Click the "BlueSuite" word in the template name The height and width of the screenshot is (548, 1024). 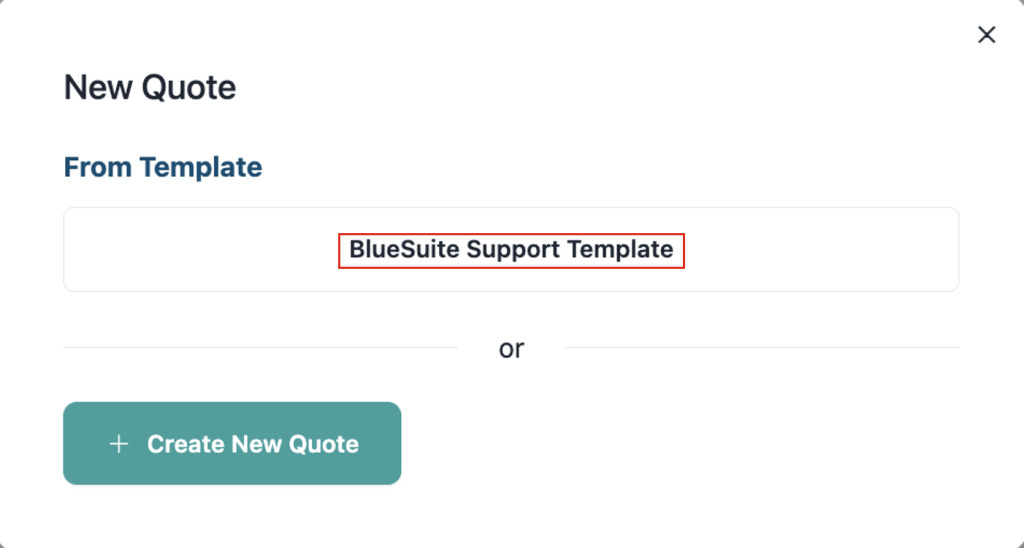[404, 250]
